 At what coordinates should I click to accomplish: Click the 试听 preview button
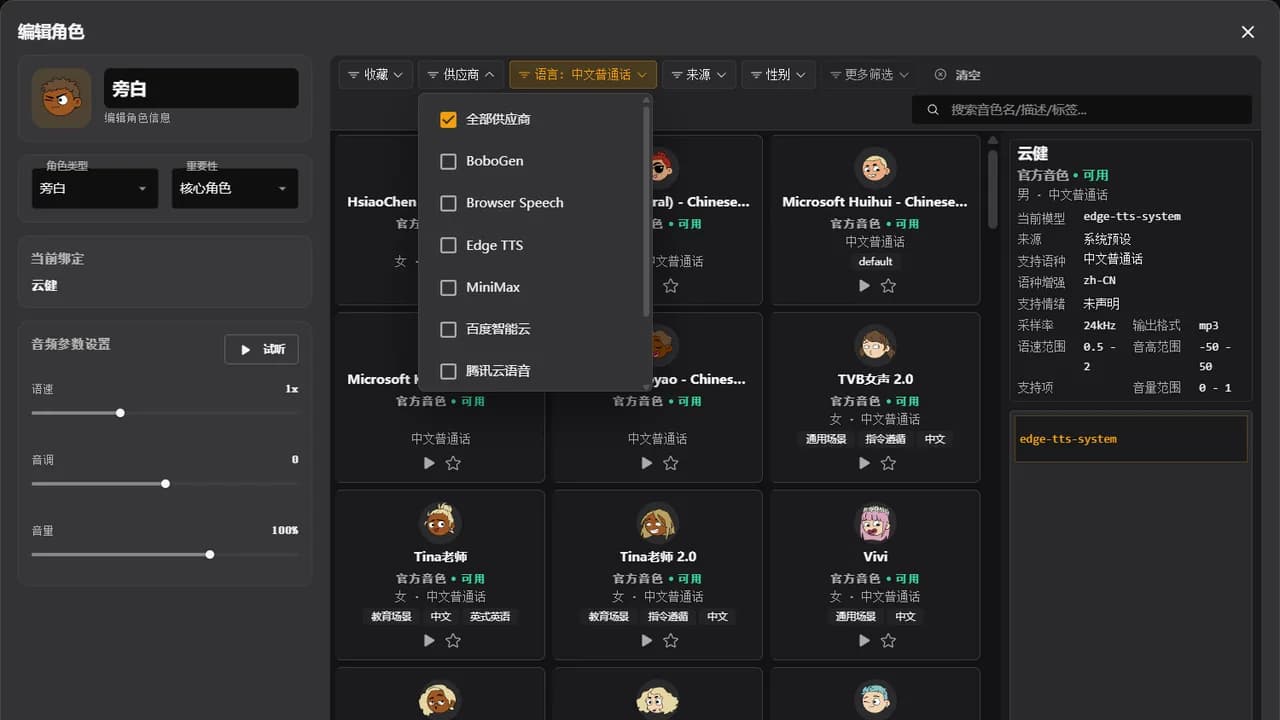pyautogui.click(x=262, y=349)
